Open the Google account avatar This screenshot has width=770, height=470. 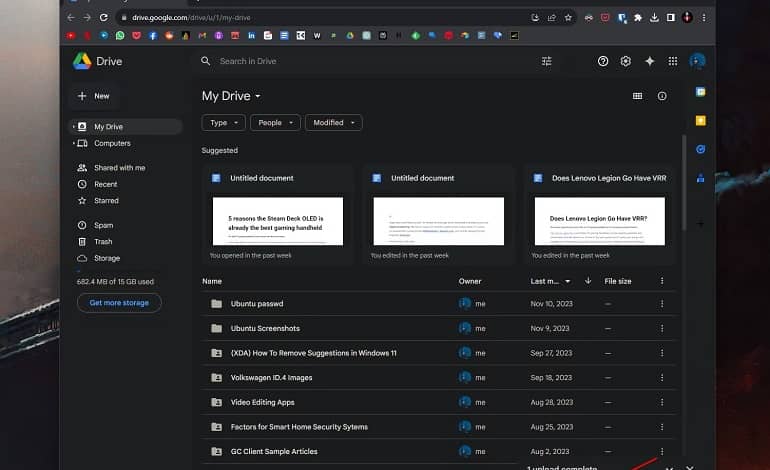(x=697, y=61)
